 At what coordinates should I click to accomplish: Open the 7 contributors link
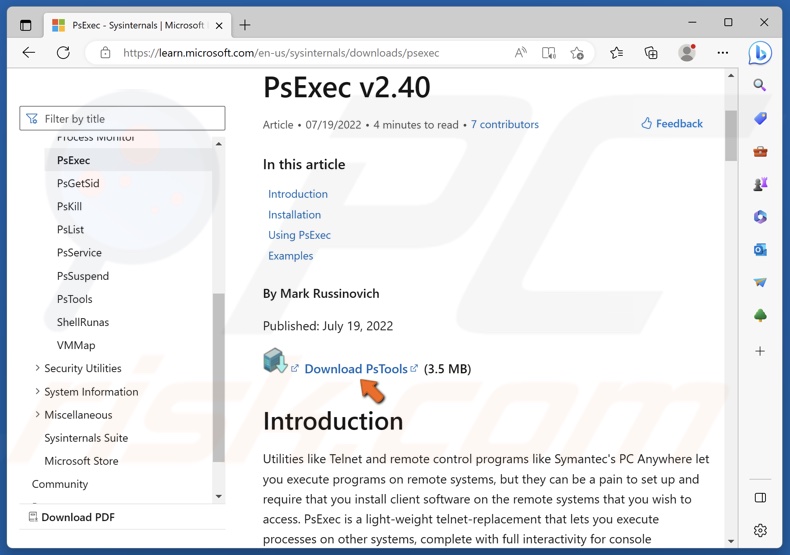point(504,125)
